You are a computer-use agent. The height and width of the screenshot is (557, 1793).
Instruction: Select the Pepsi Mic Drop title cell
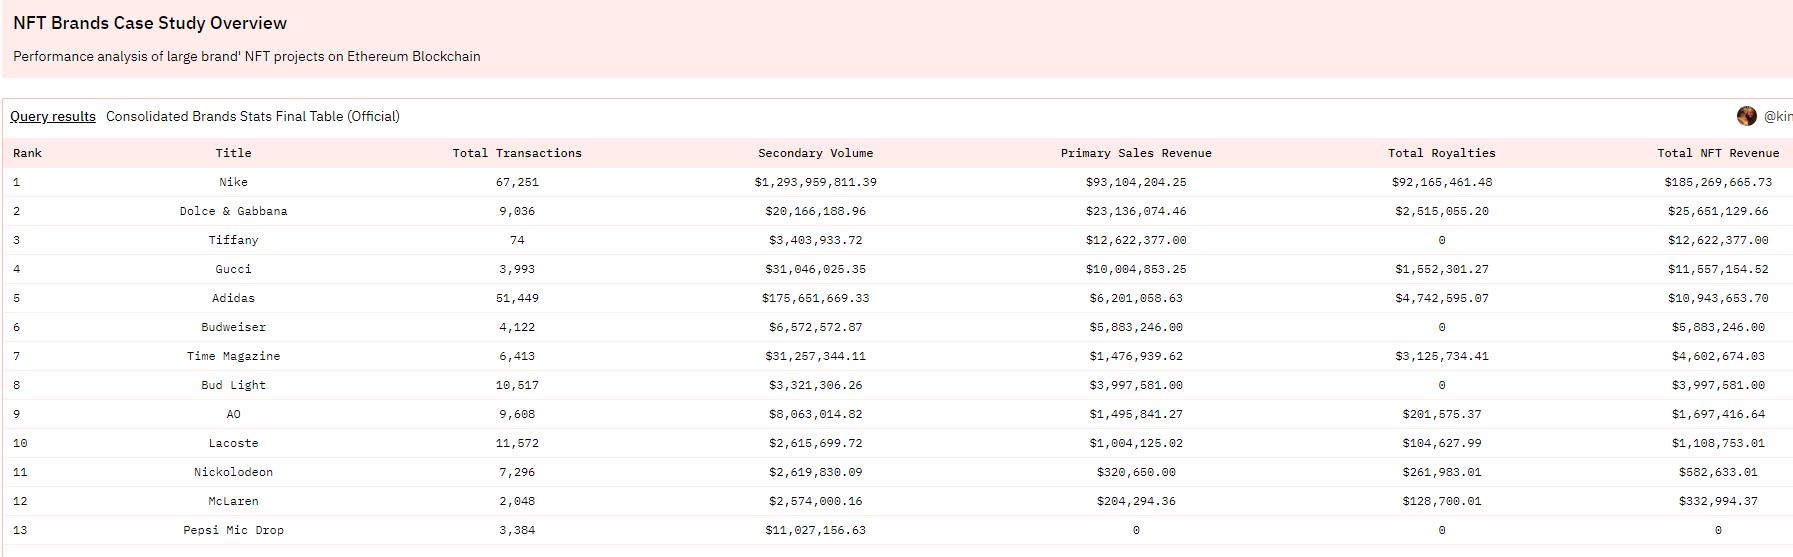[x=233, y=530]
